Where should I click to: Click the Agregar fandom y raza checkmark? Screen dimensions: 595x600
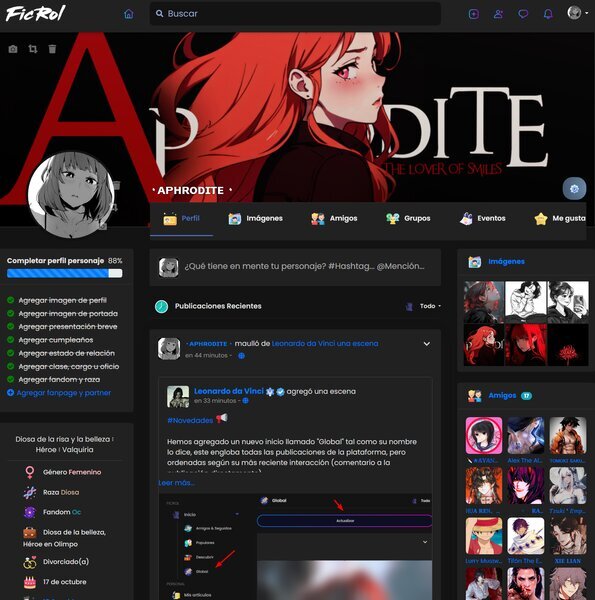pos(11,379)
